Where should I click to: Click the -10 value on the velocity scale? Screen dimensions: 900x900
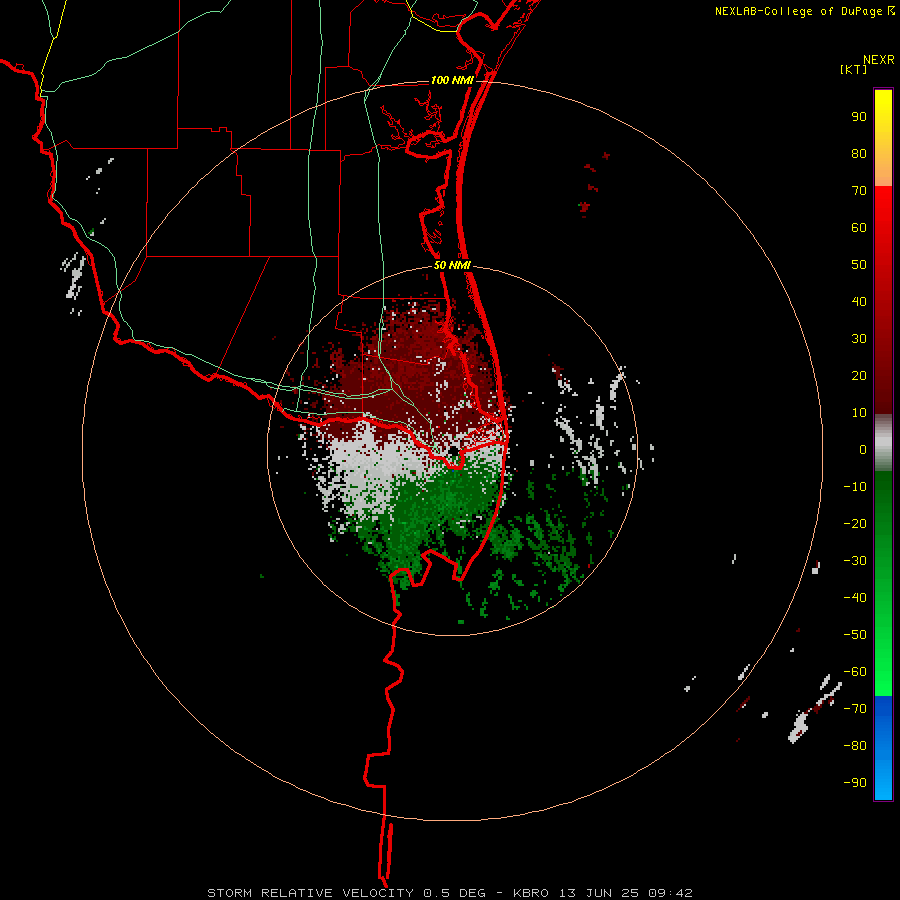click(x=855, y=487)
